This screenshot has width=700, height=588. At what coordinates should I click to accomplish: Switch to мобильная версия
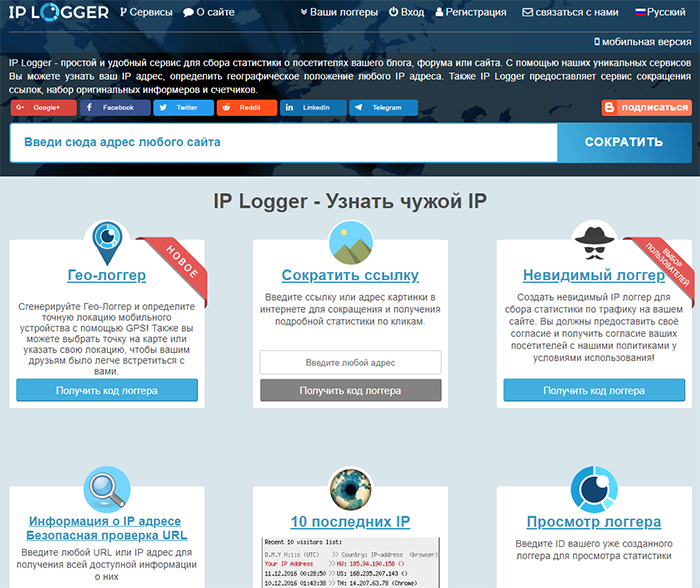[643, 42]
